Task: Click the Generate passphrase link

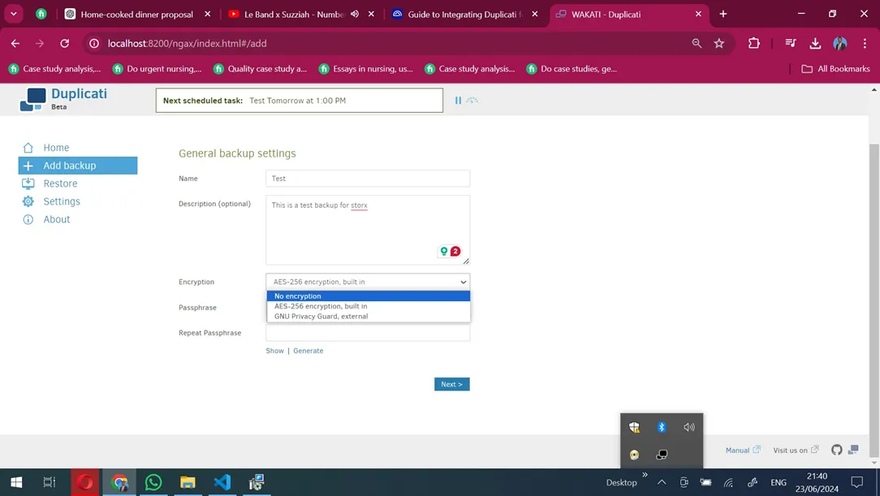Action: pyautogui.click(x=308, y=351)
